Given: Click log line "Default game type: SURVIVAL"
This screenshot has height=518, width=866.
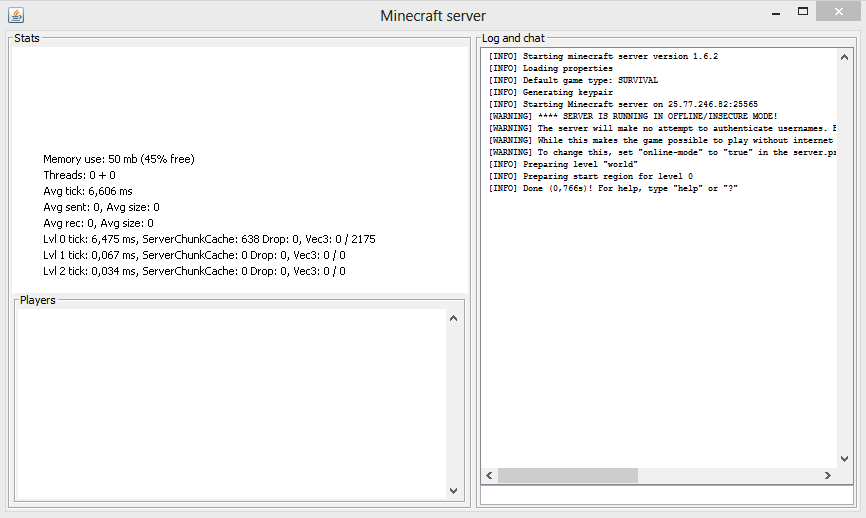Looking at the screenshot, I should [573, 81].
